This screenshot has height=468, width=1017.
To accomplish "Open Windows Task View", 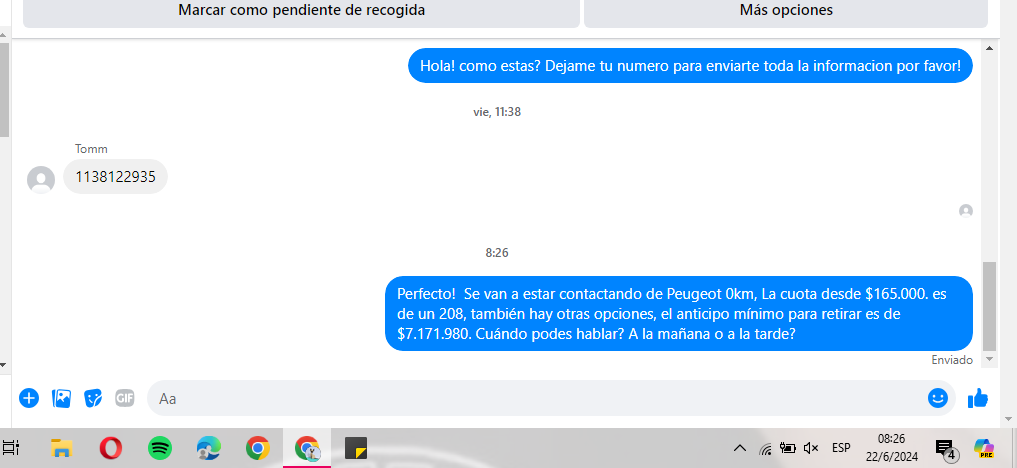I will tap(12, 448).
